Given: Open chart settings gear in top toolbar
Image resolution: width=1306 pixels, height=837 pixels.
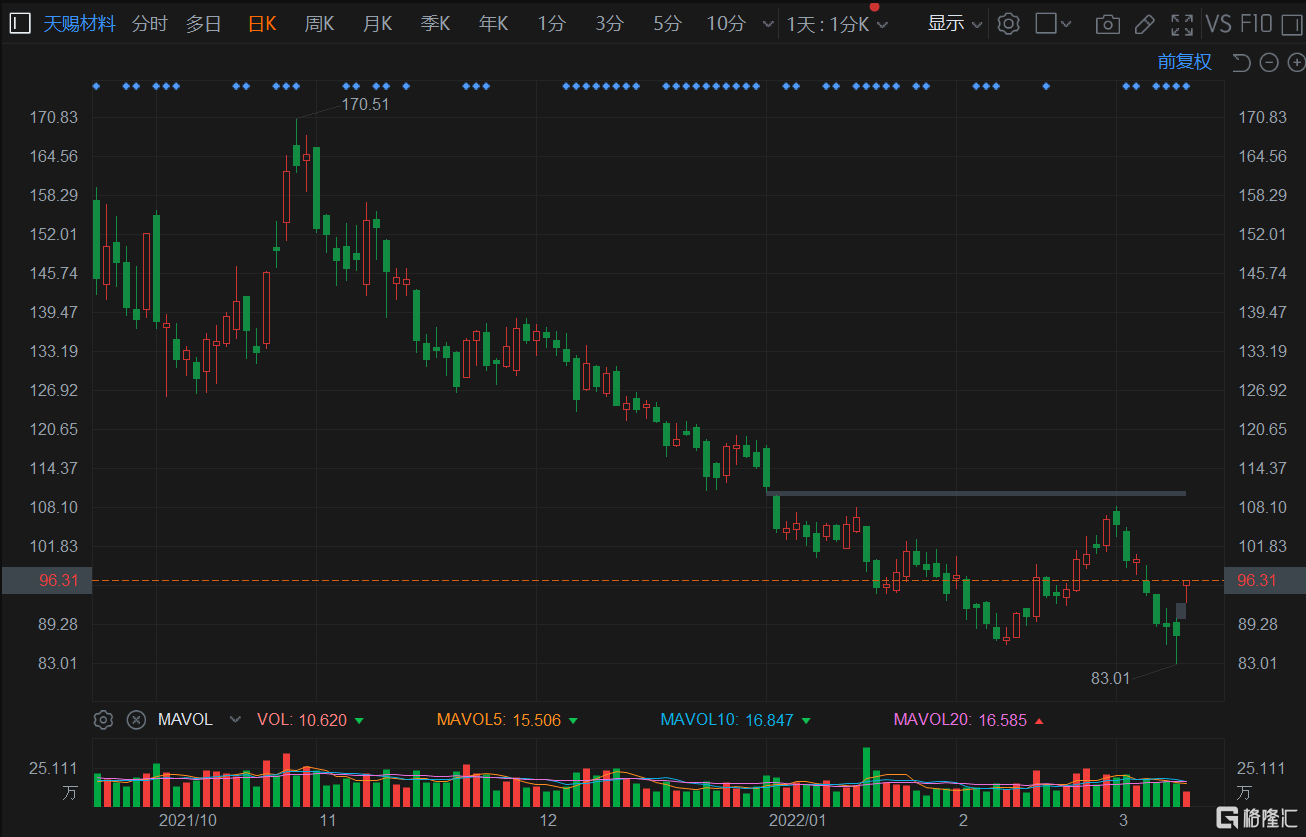Looking at the screenshot, I should tap(1009, 24).
